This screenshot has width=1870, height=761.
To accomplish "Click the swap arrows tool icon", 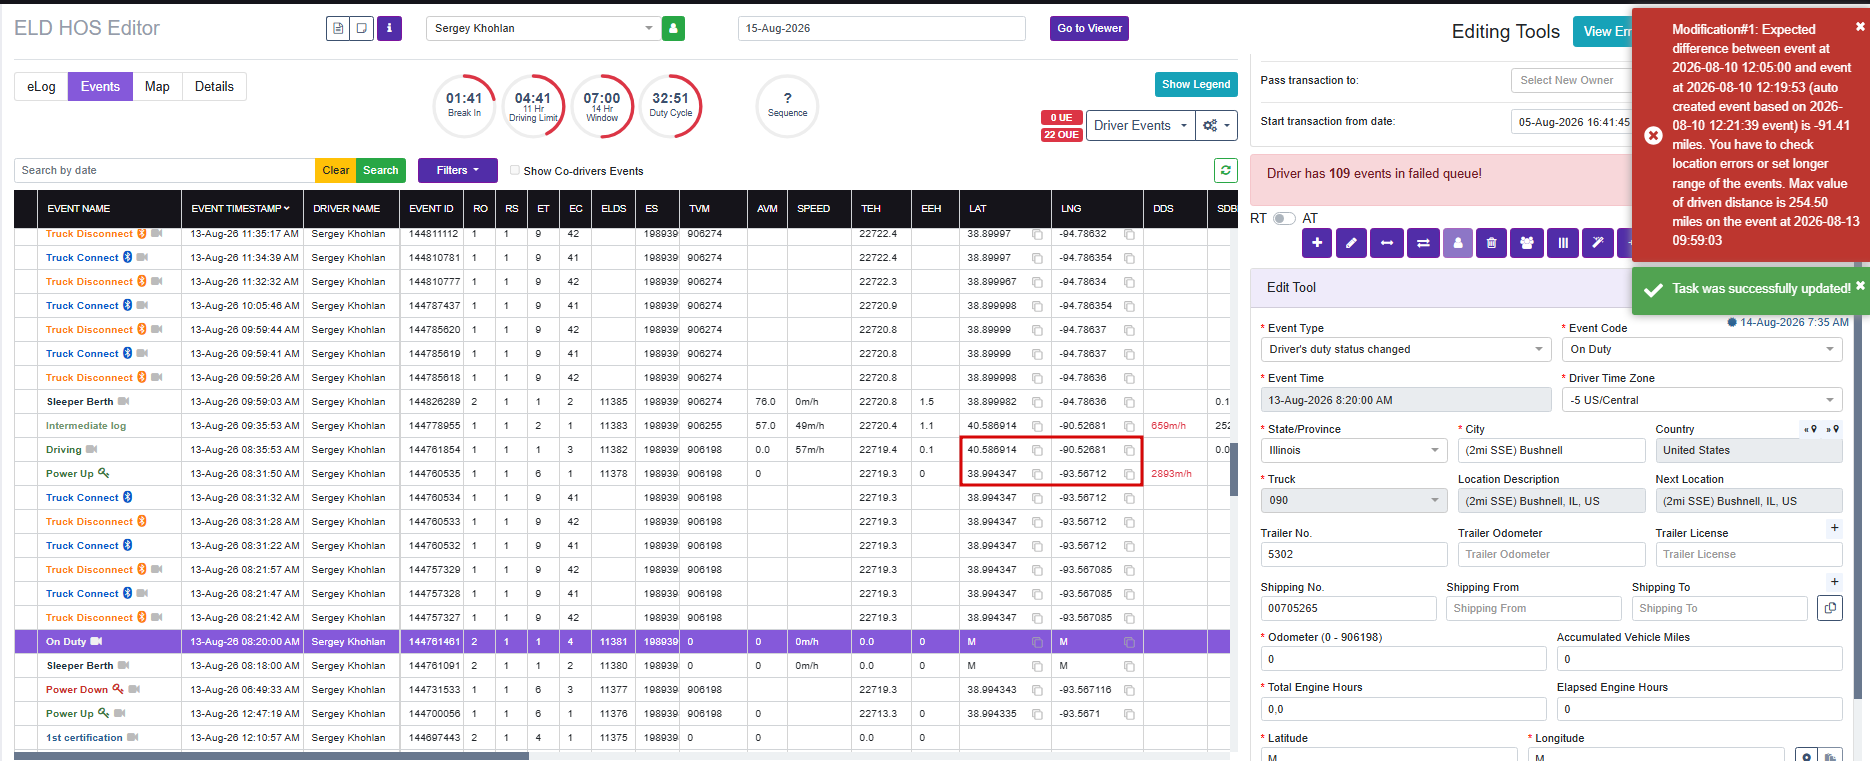I will pyautogui.click(x=1423, y=242).
